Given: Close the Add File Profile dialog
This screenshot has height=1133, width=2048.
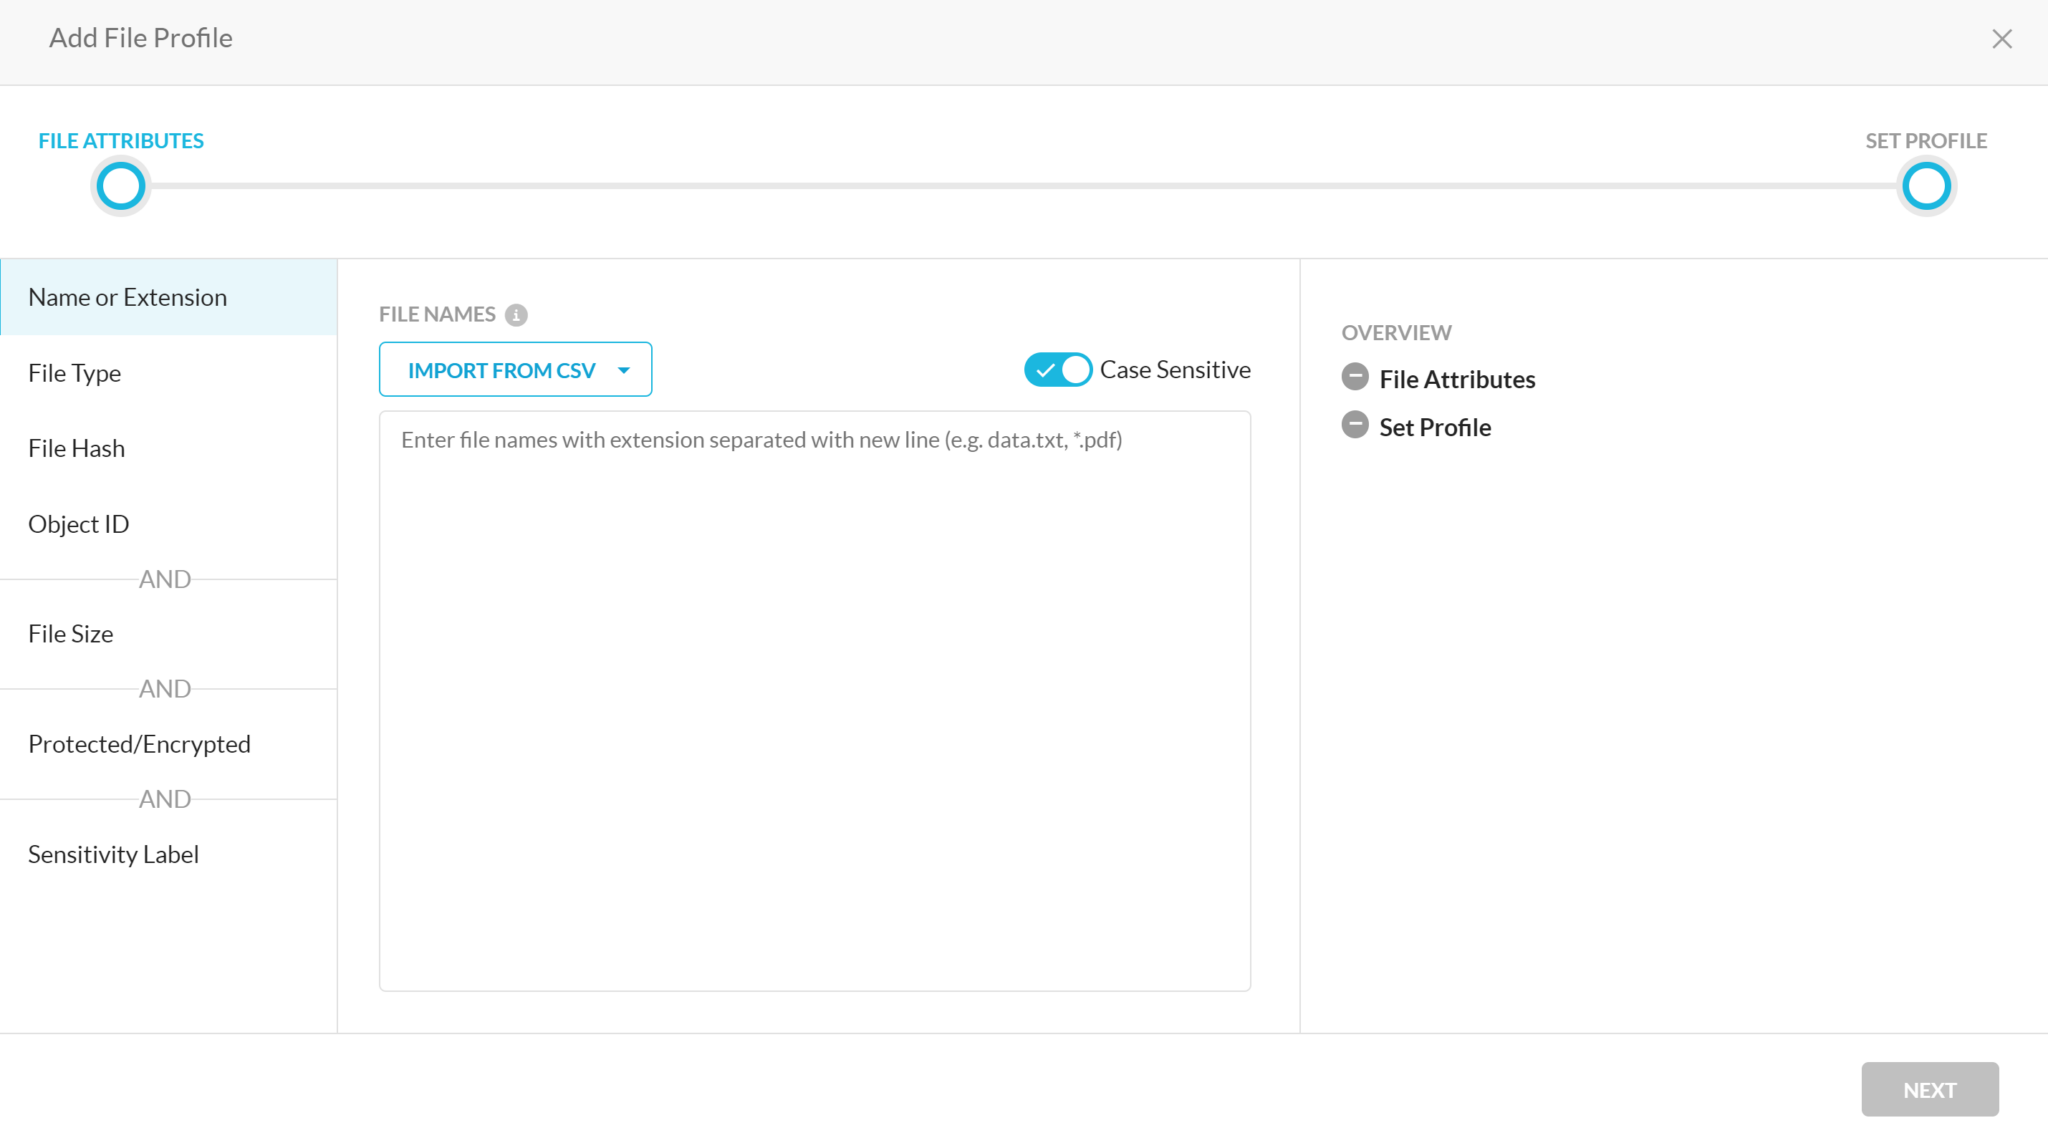Looking at the screenshot, I should coord(2002,38).
